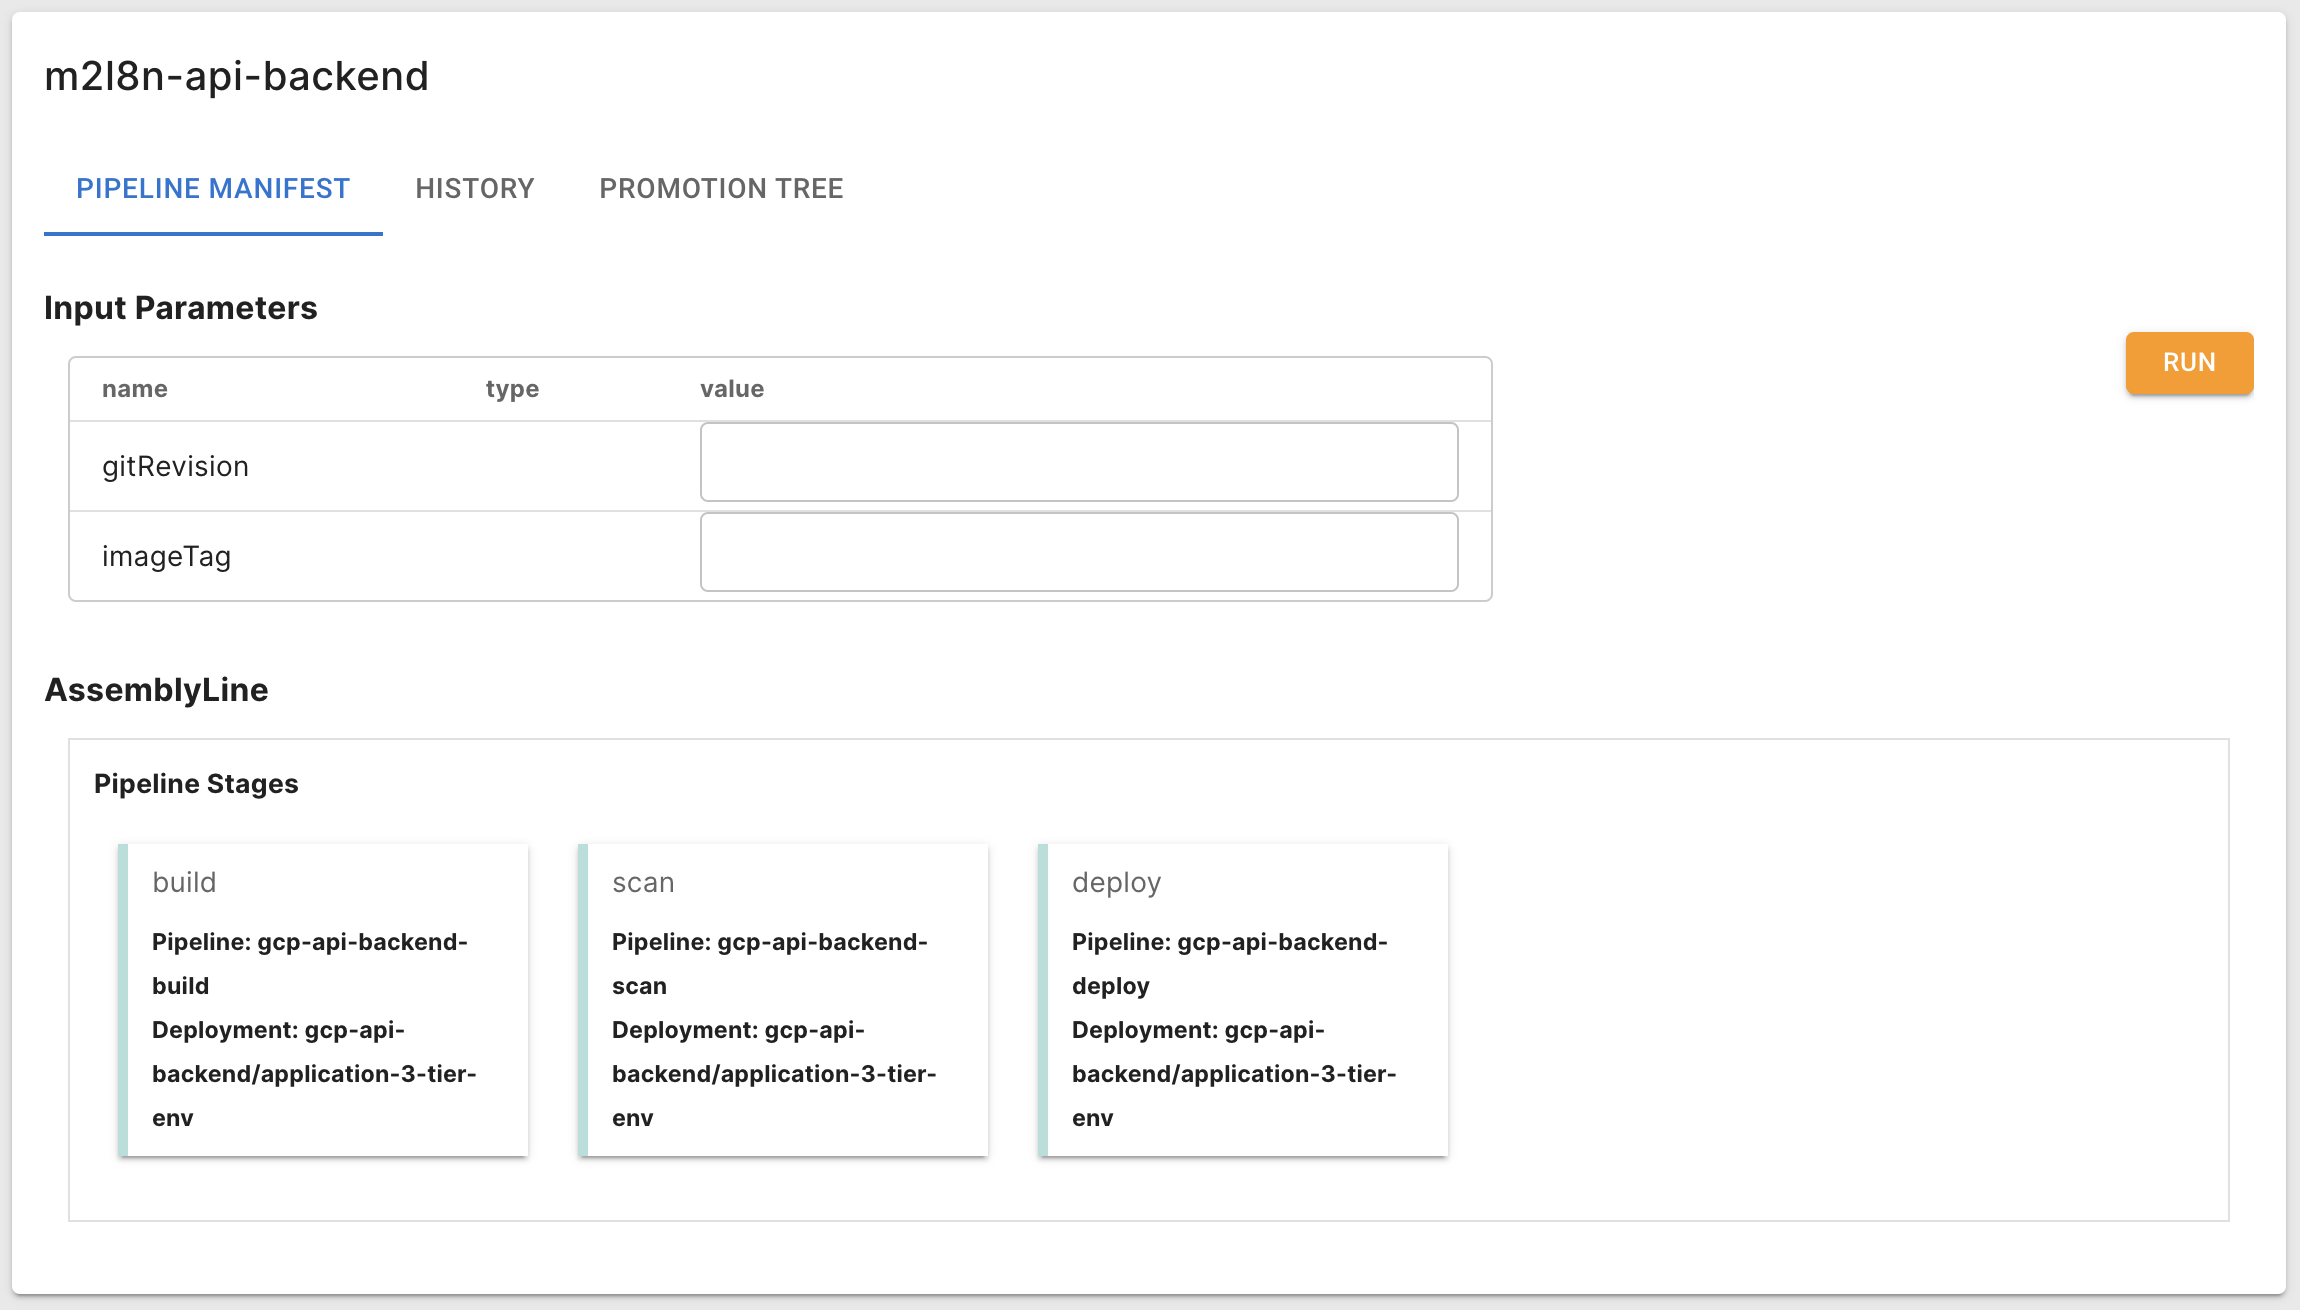Click the type column header
Viewport: 2300px width, 1310px height.
(512, 389)
